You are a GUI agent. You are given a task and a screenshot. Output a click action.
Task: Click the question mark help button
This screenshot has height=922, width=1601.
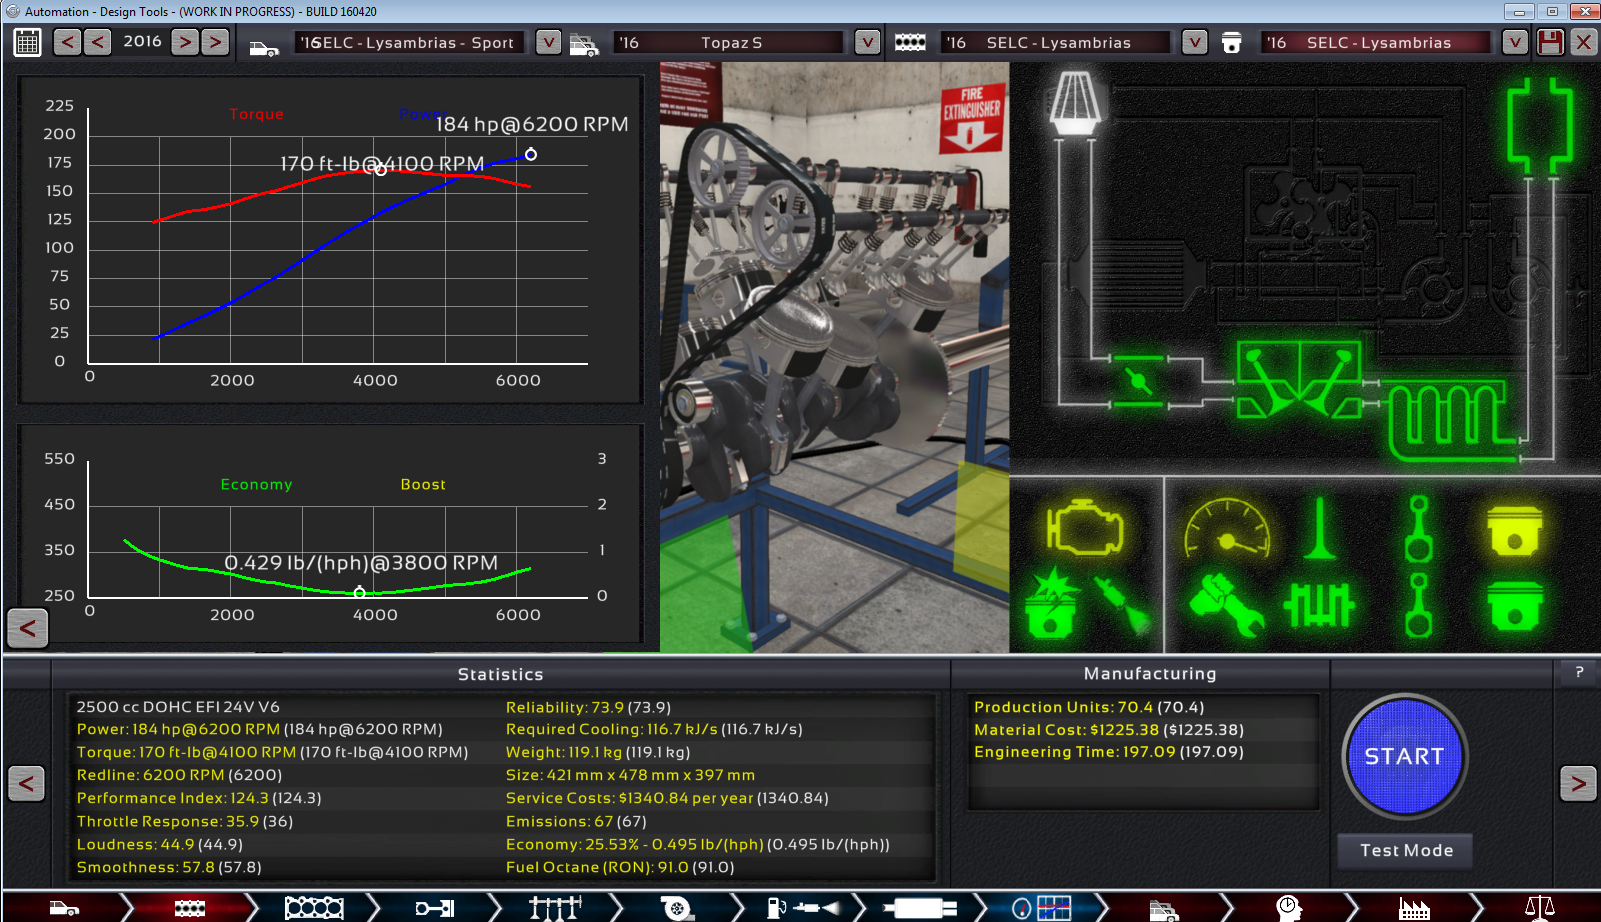point(1579,673)
